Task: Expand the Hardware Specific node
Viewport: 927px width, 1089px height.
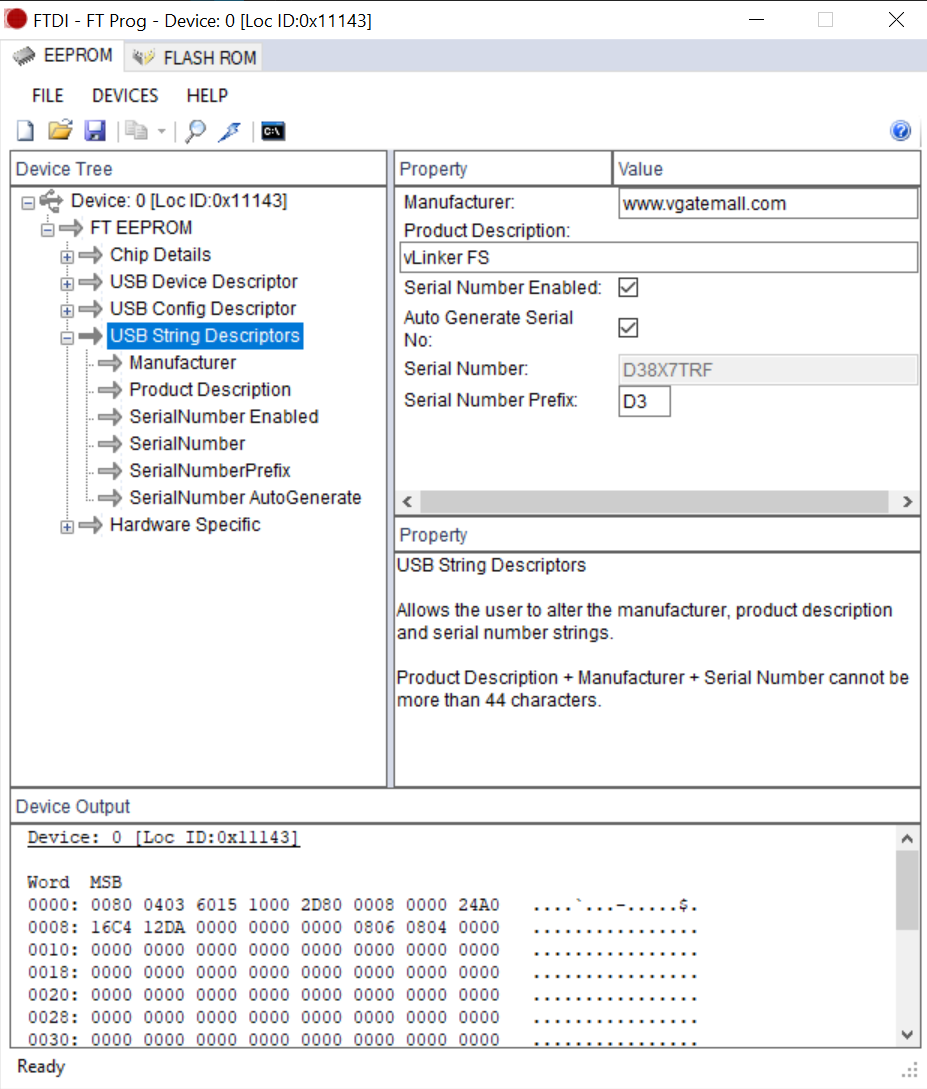Action: (66, 525)
